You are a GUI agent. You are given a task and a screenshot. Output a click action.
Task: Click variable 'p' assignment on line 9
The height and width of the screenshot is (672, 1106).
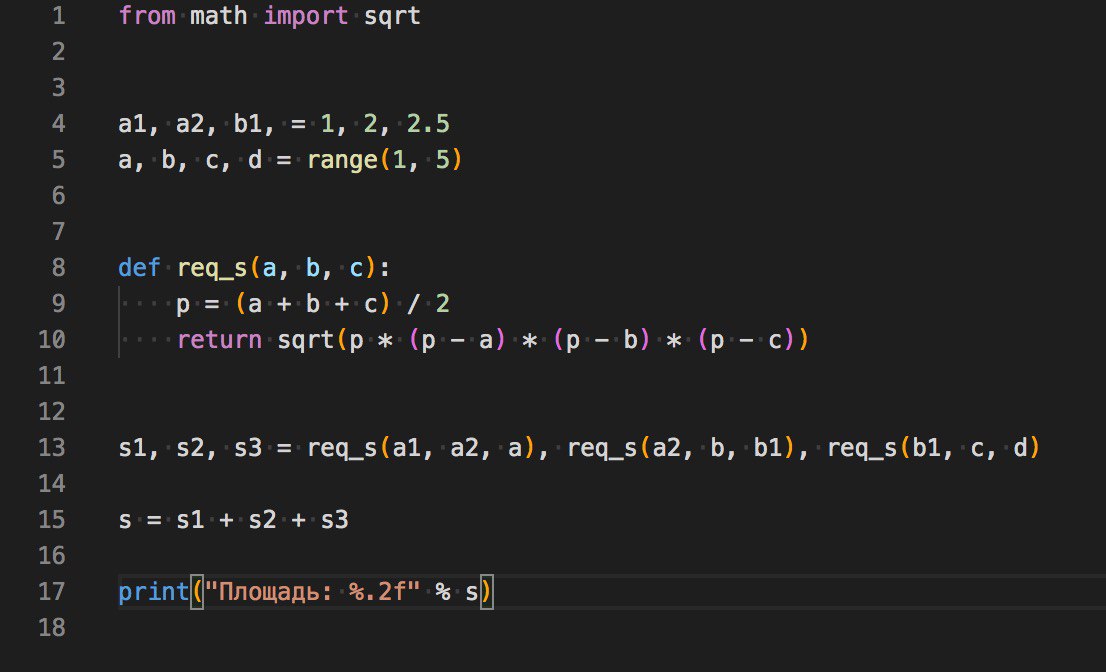(x=183, y=305)
